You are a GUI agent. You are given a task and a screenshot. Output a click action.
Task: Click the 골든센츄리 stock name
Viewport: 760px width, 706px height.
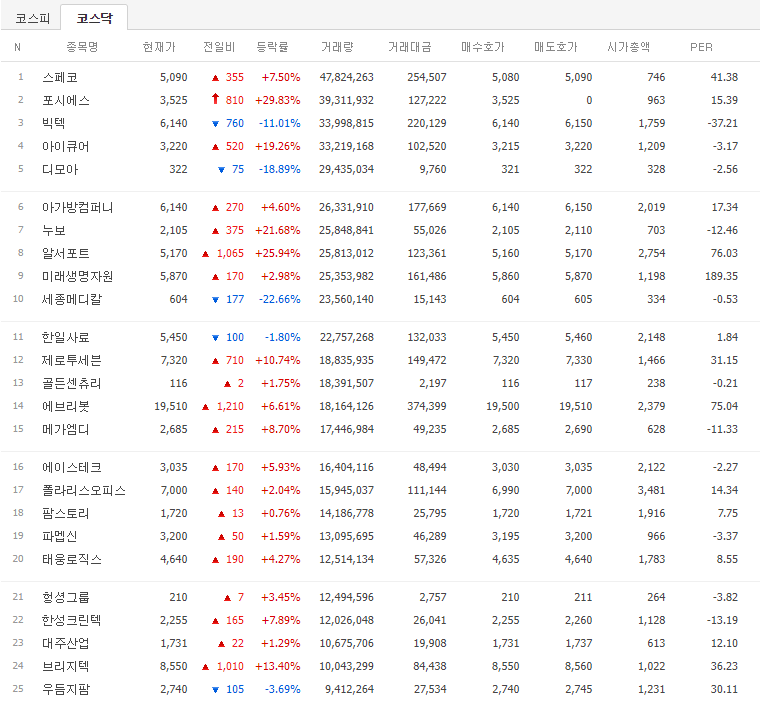coord(72,383)
